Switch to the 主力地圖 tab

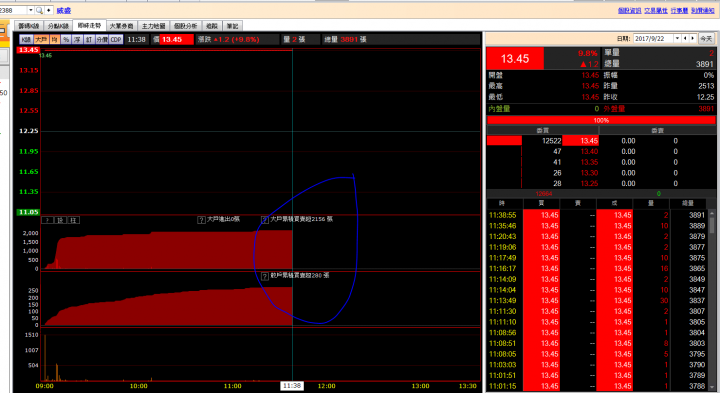(153, 26)
